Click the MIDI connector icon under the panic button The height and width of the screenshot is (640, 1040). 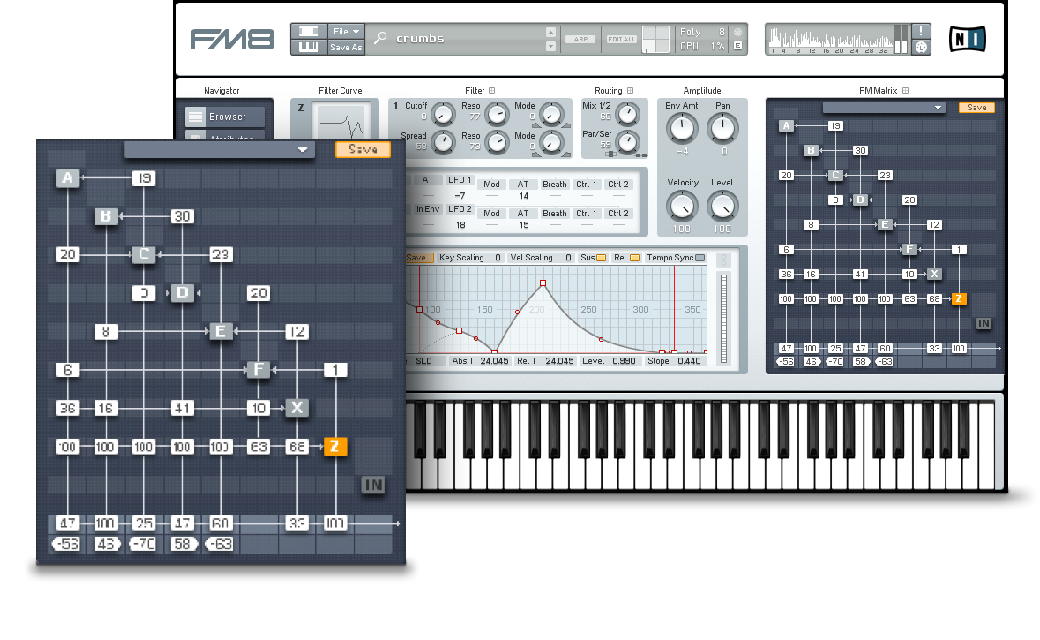[x=921, y=47]
